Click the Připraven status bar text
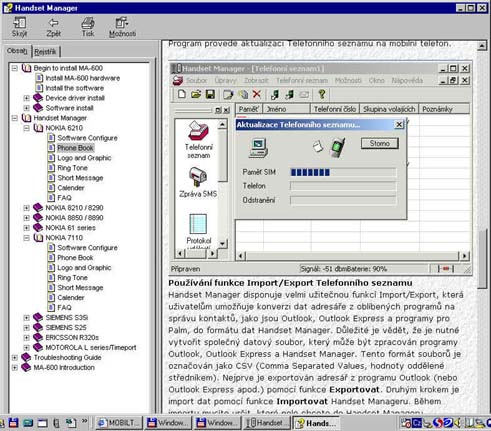491x431 pixels. [x=186, y=269]
